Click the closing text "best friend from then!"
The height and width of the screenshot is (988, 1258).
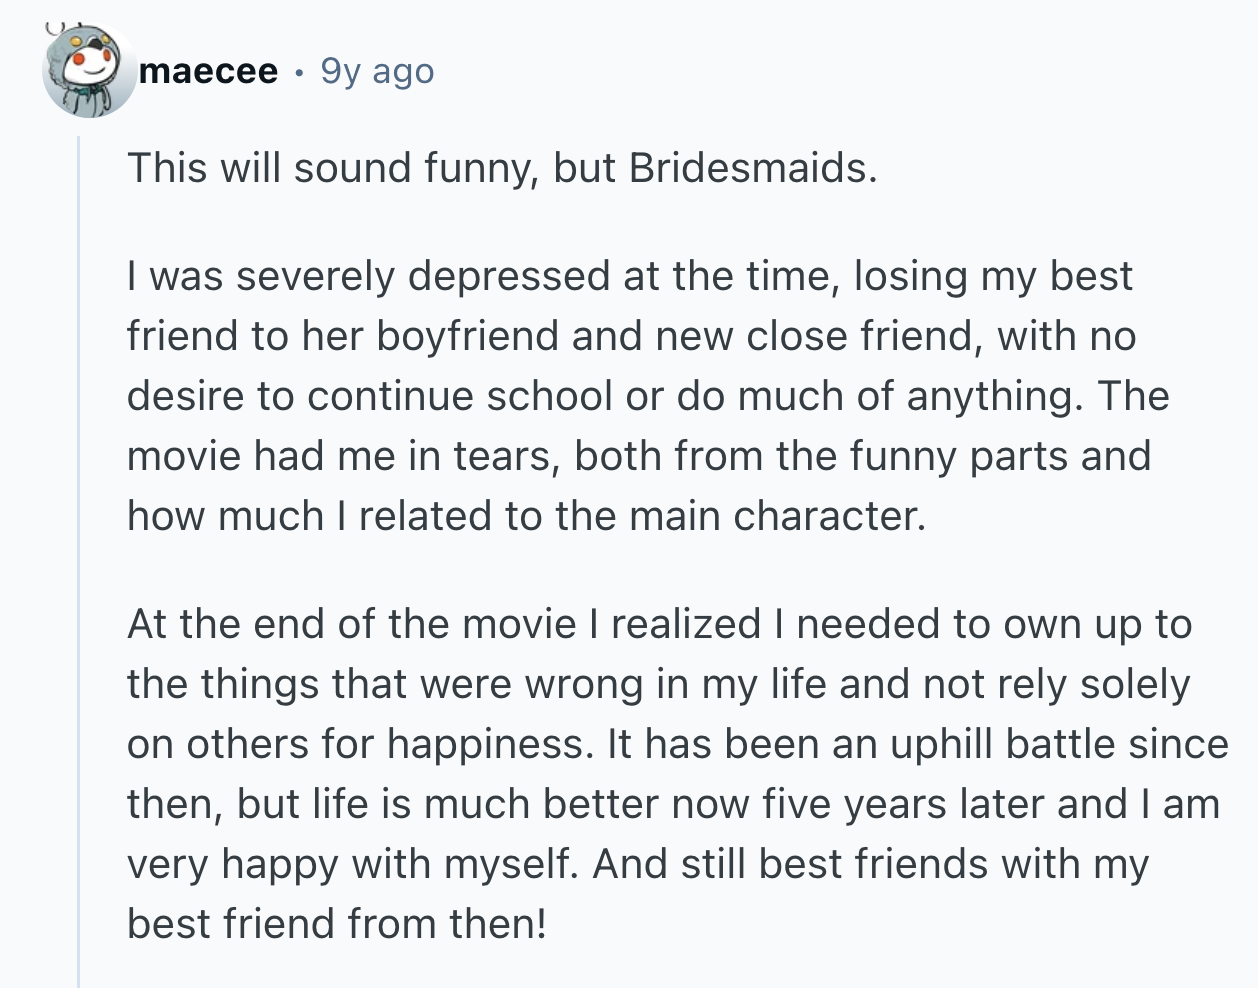click(x=337, y=924)
